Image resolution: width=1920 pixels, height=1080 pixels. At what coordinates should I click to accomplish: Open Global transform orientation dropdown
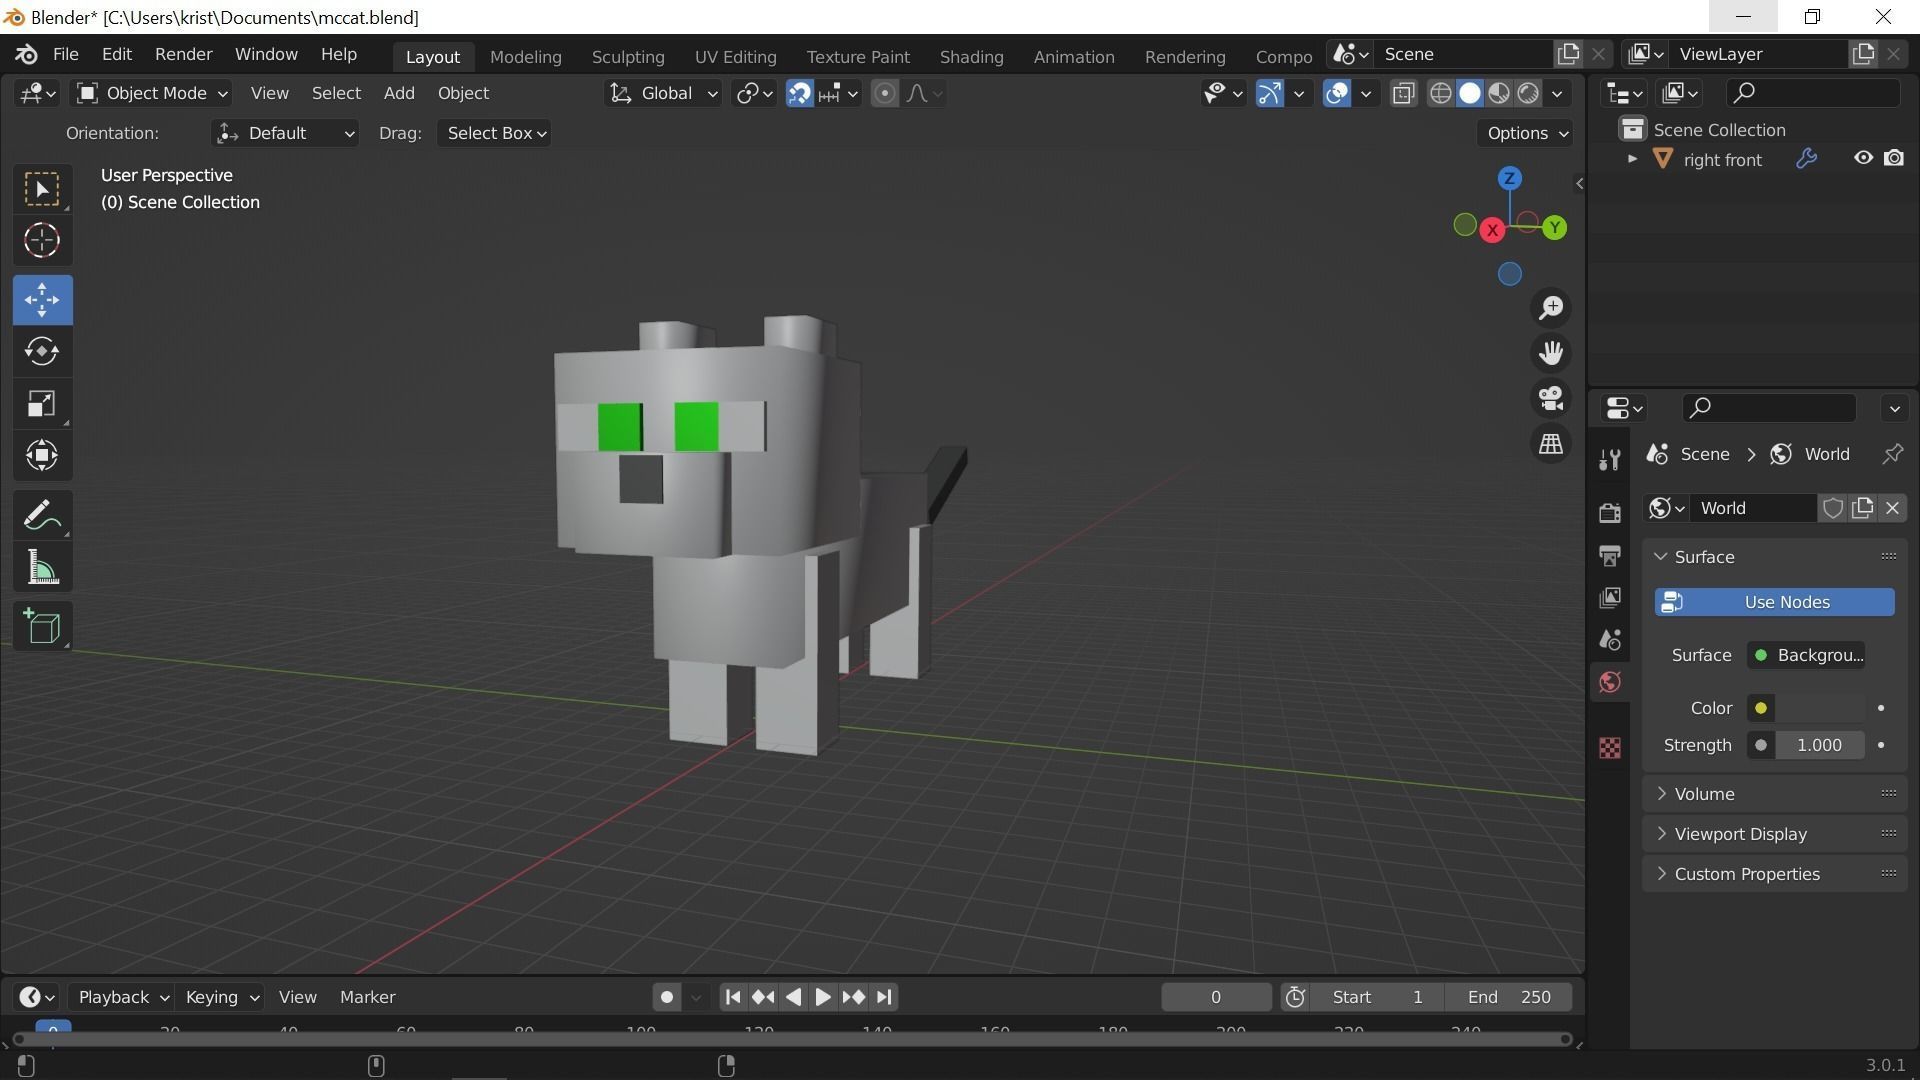click(663, 93)
